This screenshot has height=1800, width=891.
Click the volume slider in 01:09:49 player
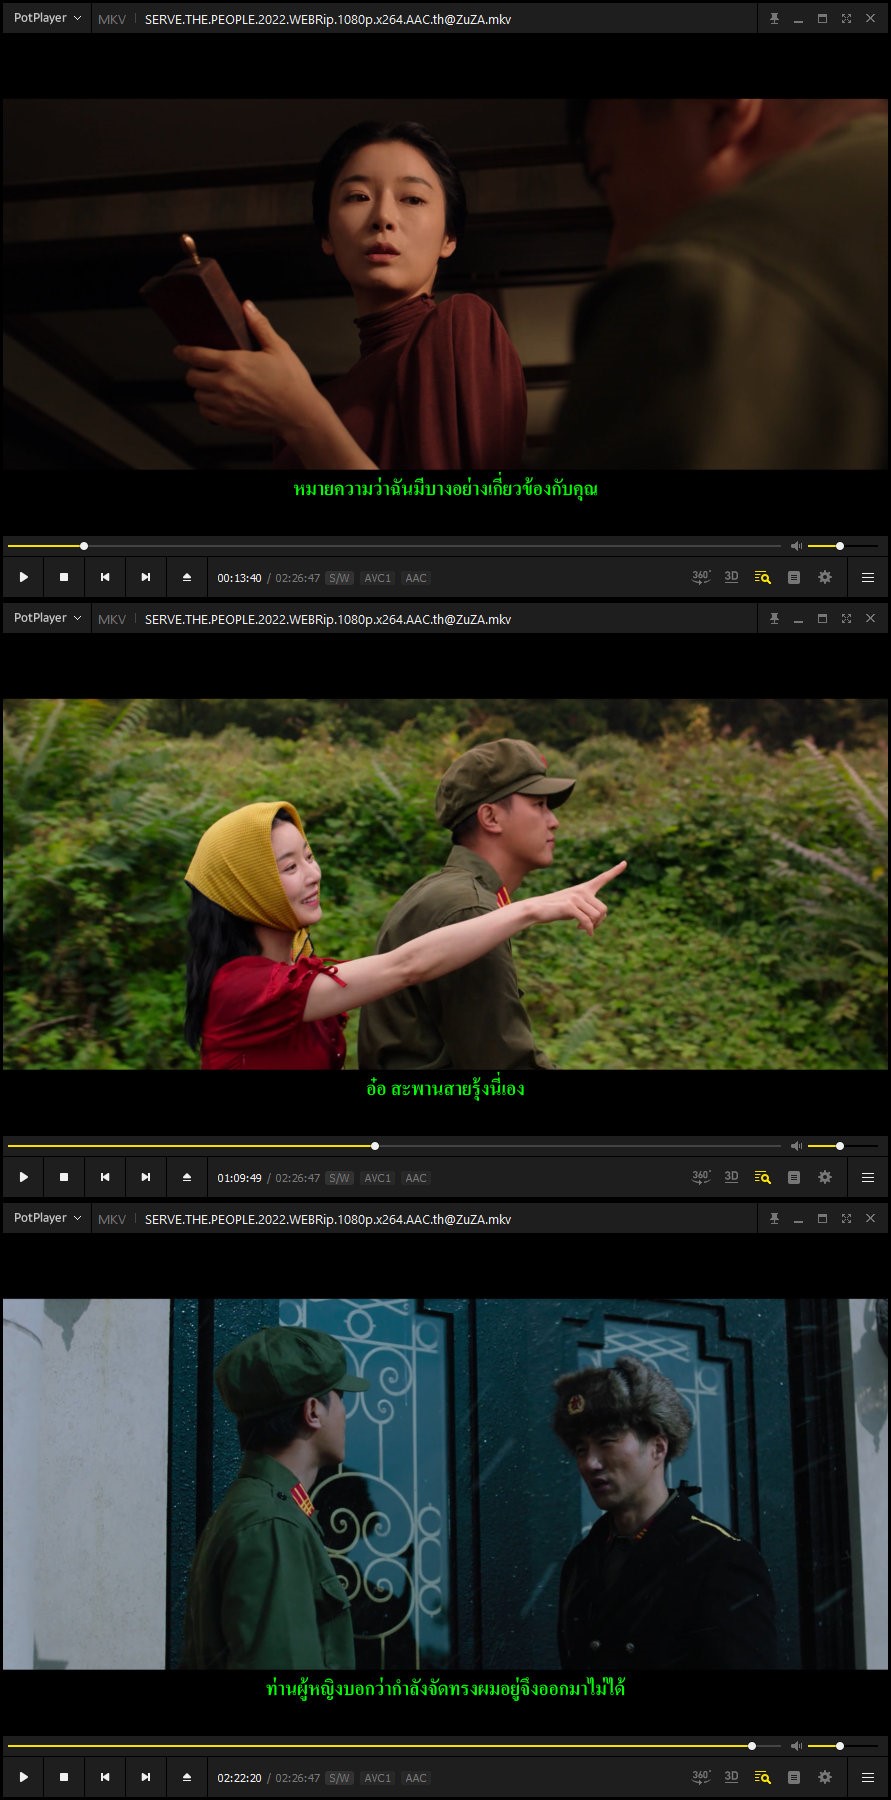[842, 1146]
